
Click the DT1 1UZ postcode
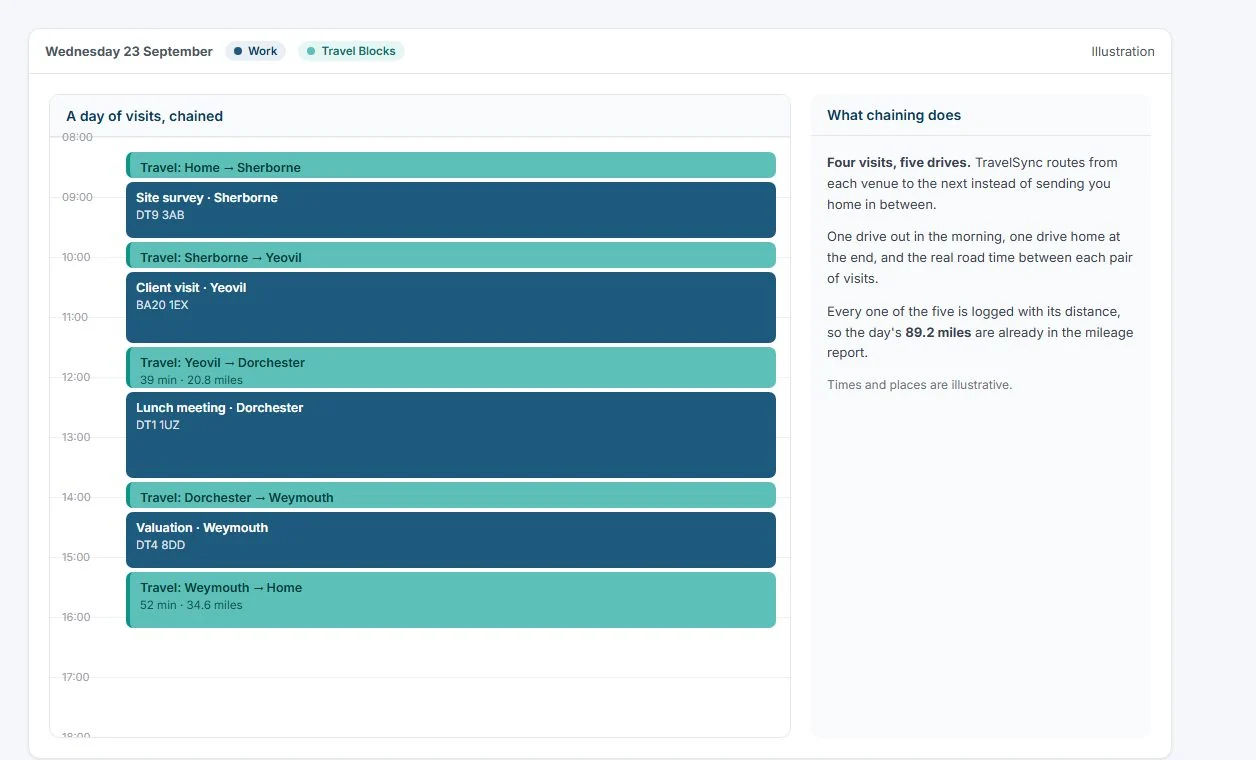[158, 425]
